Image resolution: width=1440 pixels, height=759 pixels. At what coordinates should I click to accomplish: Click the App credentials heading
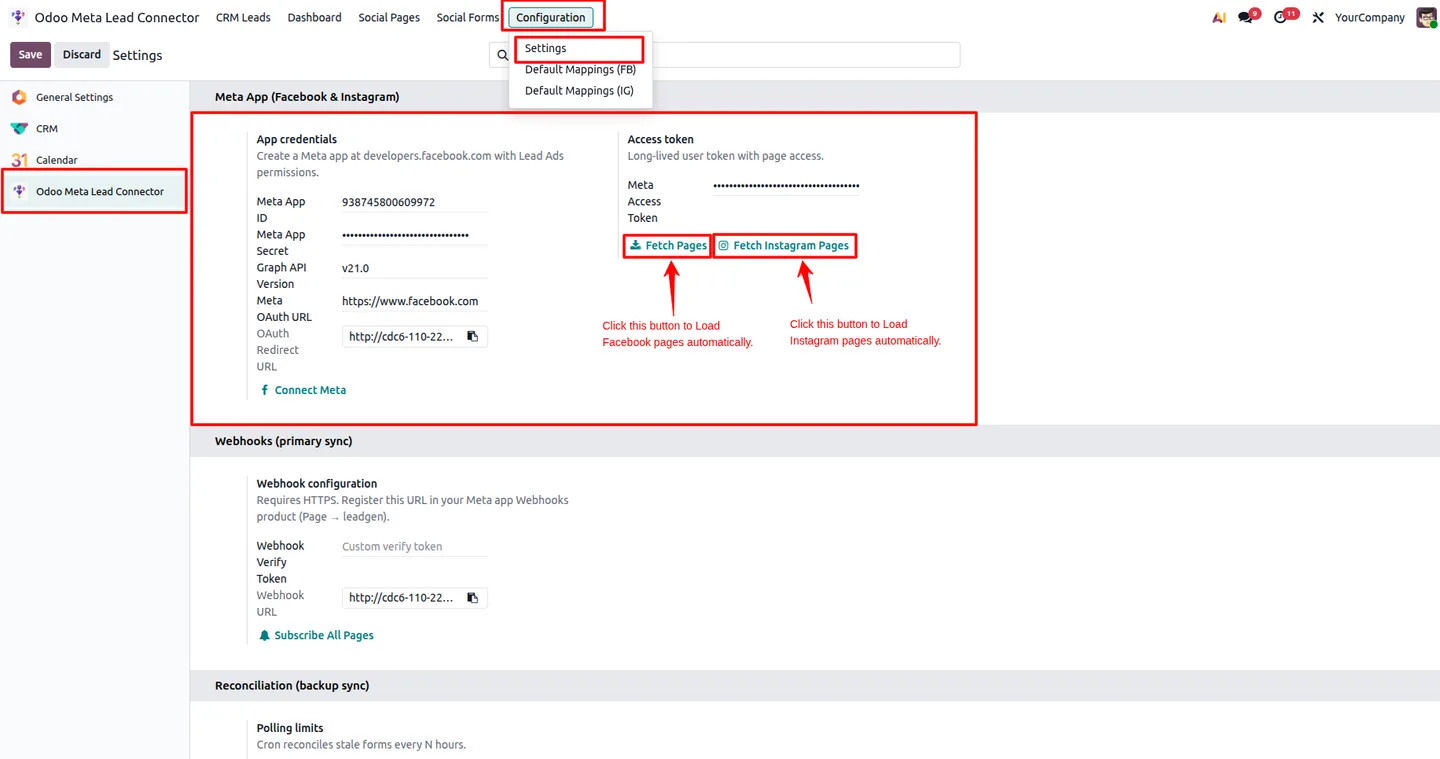point(297,140)
